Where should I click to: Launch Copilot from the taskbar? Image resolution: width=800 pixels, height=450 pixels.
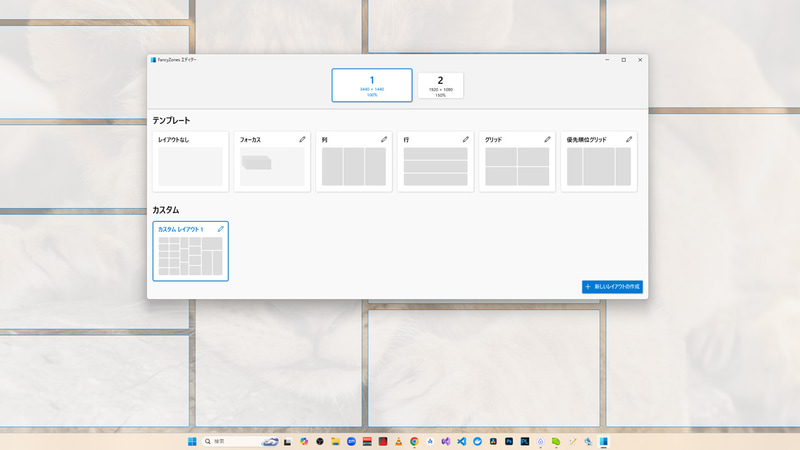point(304,441)
